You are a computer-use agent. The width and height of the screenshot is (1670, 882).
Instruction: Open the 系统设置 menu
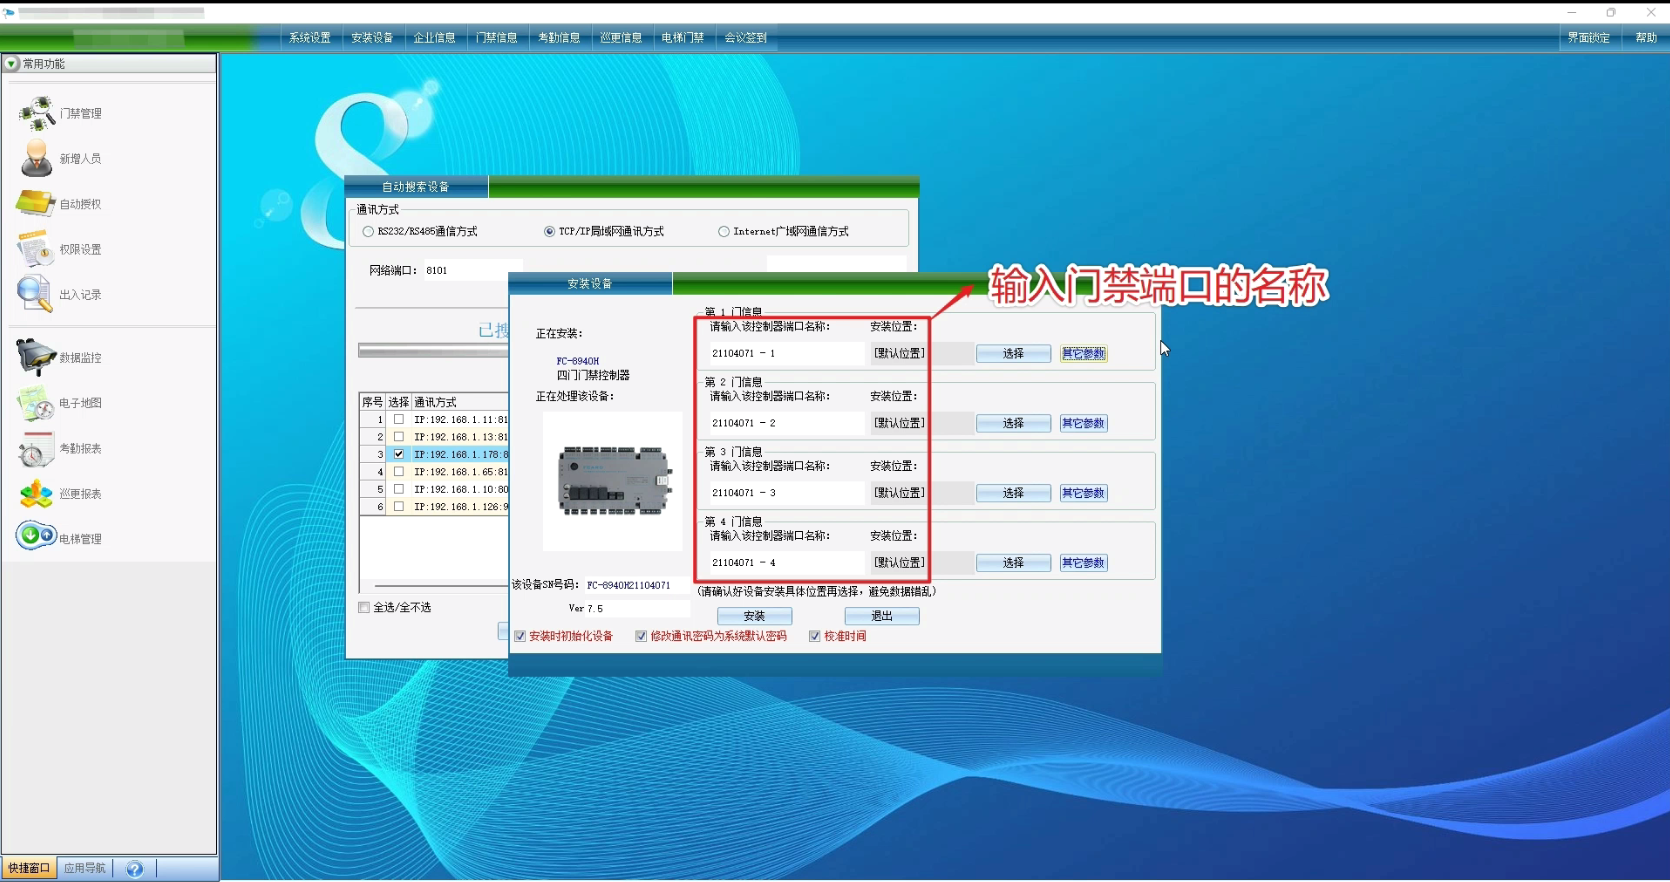309,38
